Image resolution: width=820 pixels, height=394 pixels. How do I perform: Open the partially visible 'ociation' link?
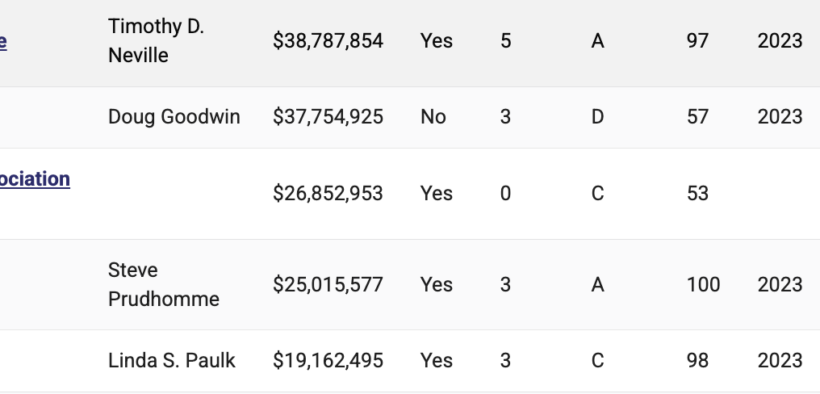35,179
